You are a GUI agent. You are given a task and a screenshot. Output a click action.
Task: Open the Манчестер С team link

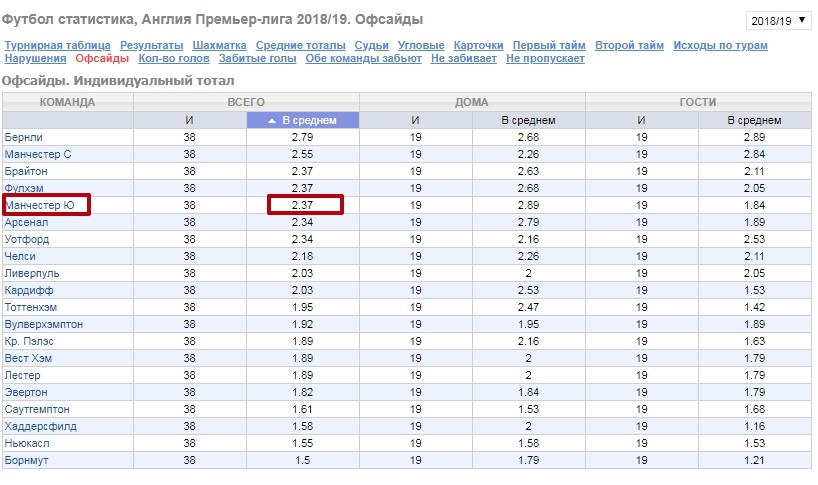point(38,154)
